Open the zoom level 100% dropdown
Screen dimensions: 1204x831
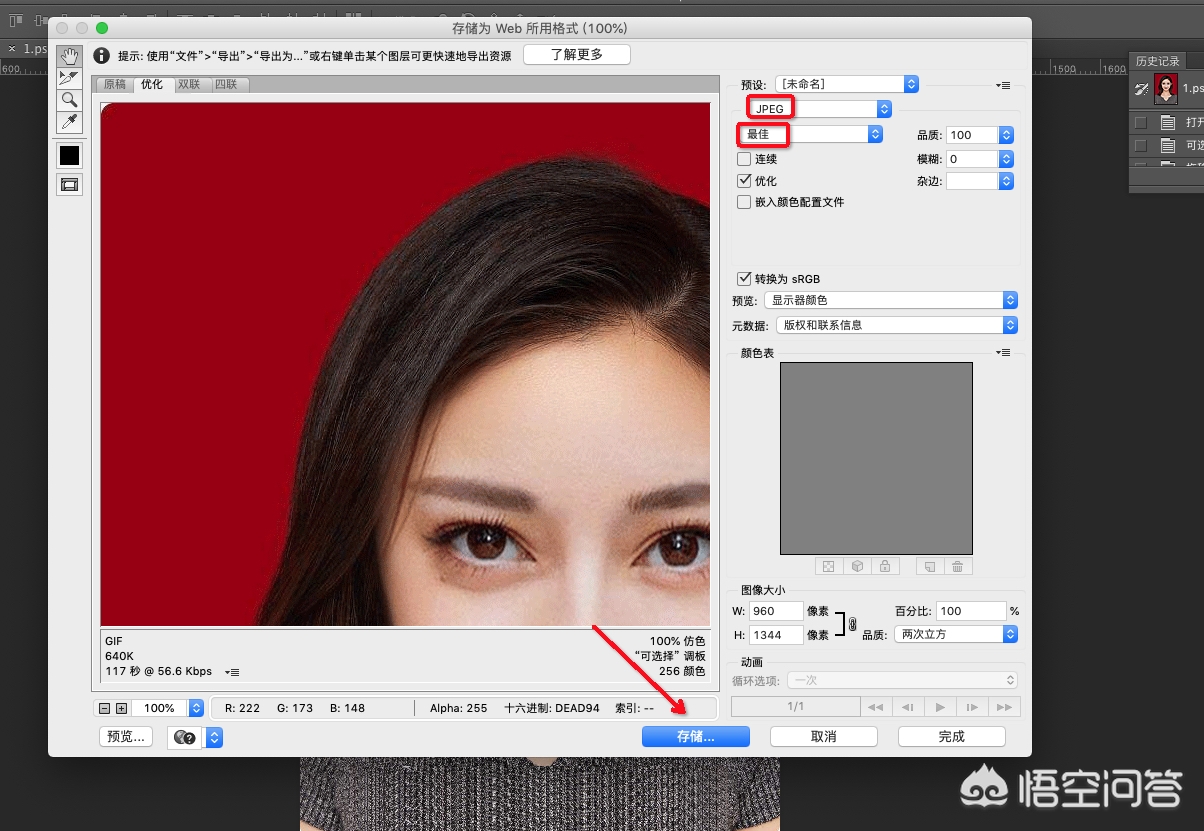(196, 708)
